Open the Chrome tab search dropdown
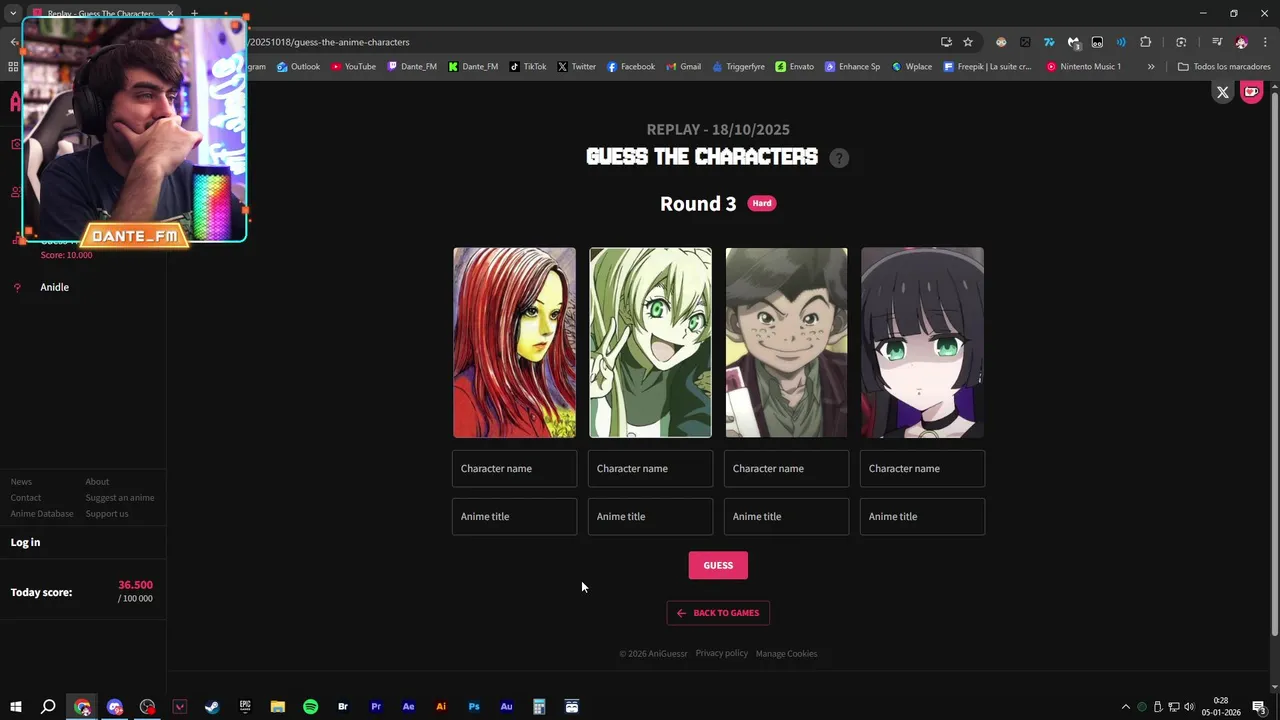 coord(13,13)
